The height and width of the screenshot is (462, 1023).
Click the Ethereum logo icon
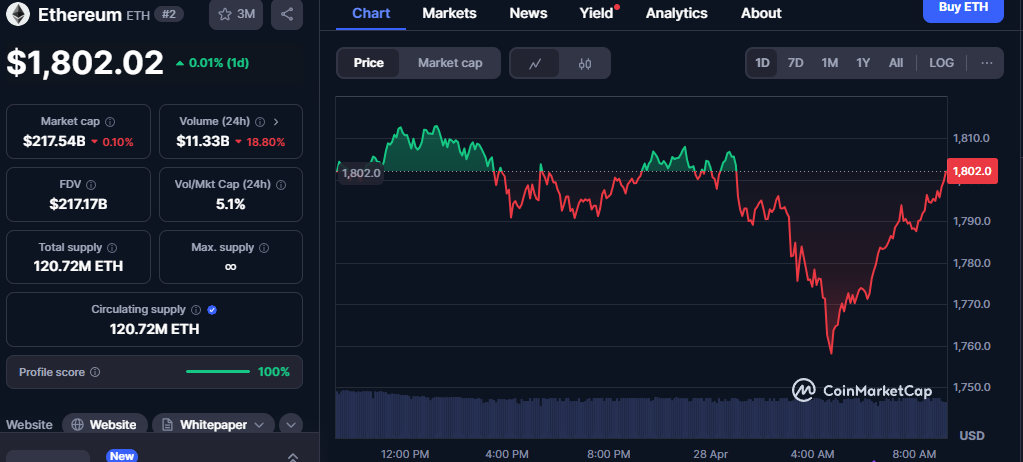coord(18,14)
